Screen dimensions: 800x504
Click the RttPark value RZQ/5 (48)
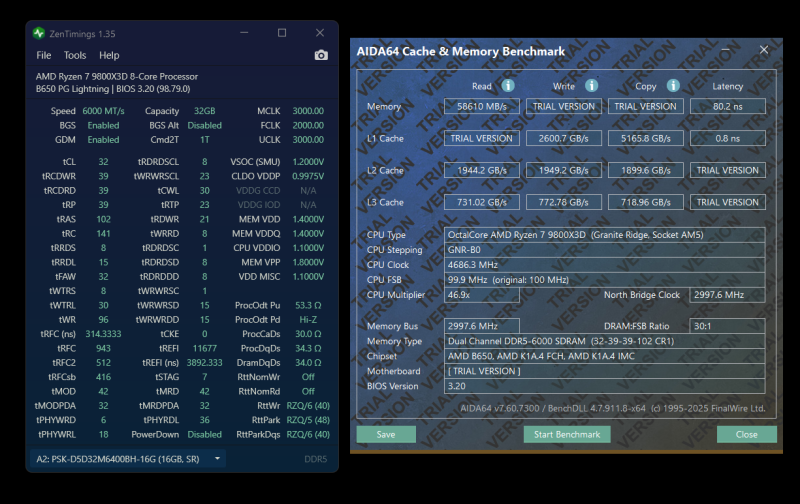pyautogui.click(x=308, y=420)
